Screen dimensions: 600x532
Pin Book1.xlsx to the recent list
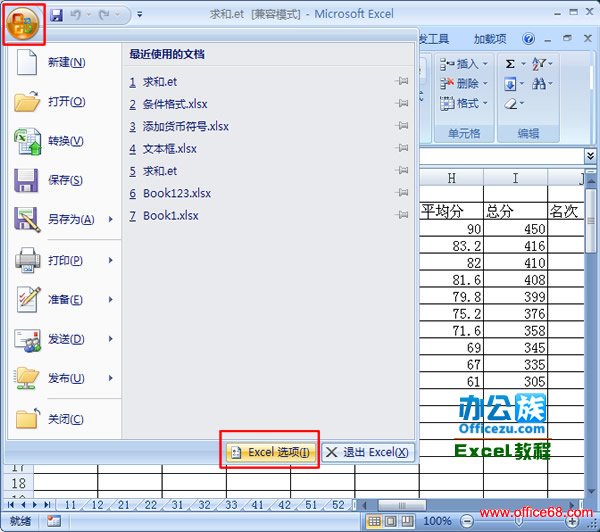point(401,215)
